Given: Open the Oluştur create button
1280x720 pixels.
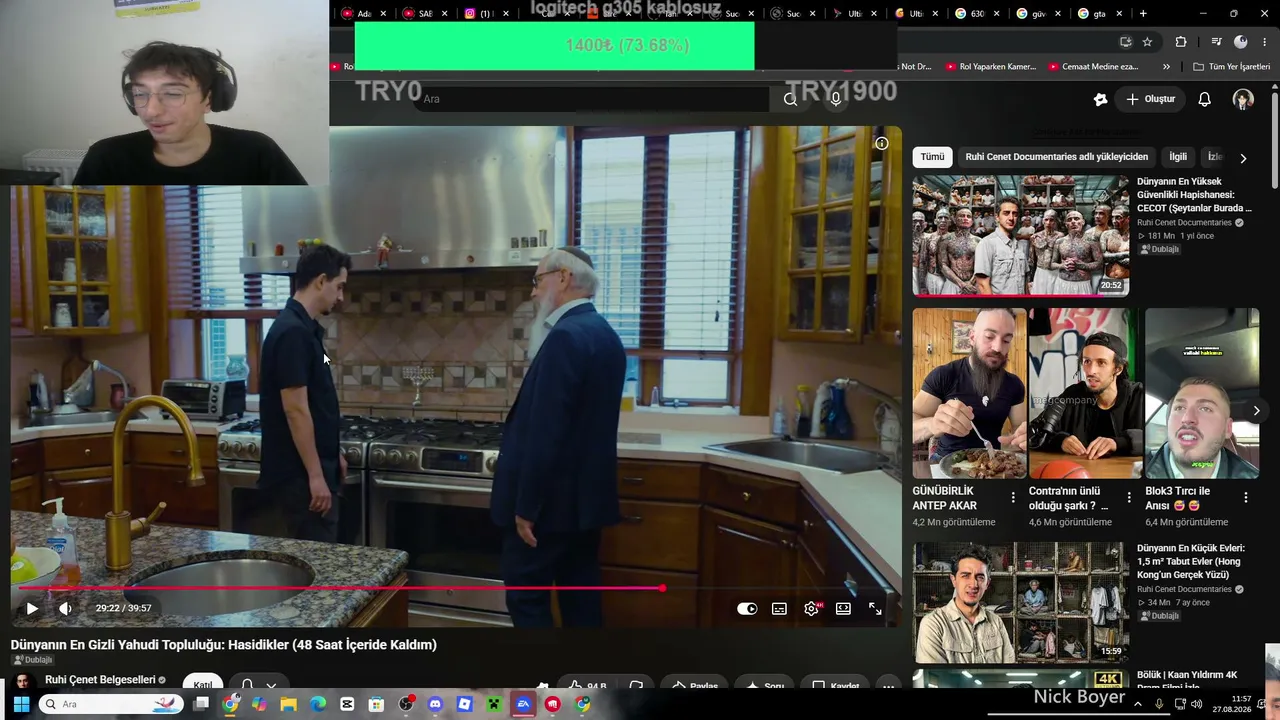Looking at the screenshot, I should (1151, 99).
